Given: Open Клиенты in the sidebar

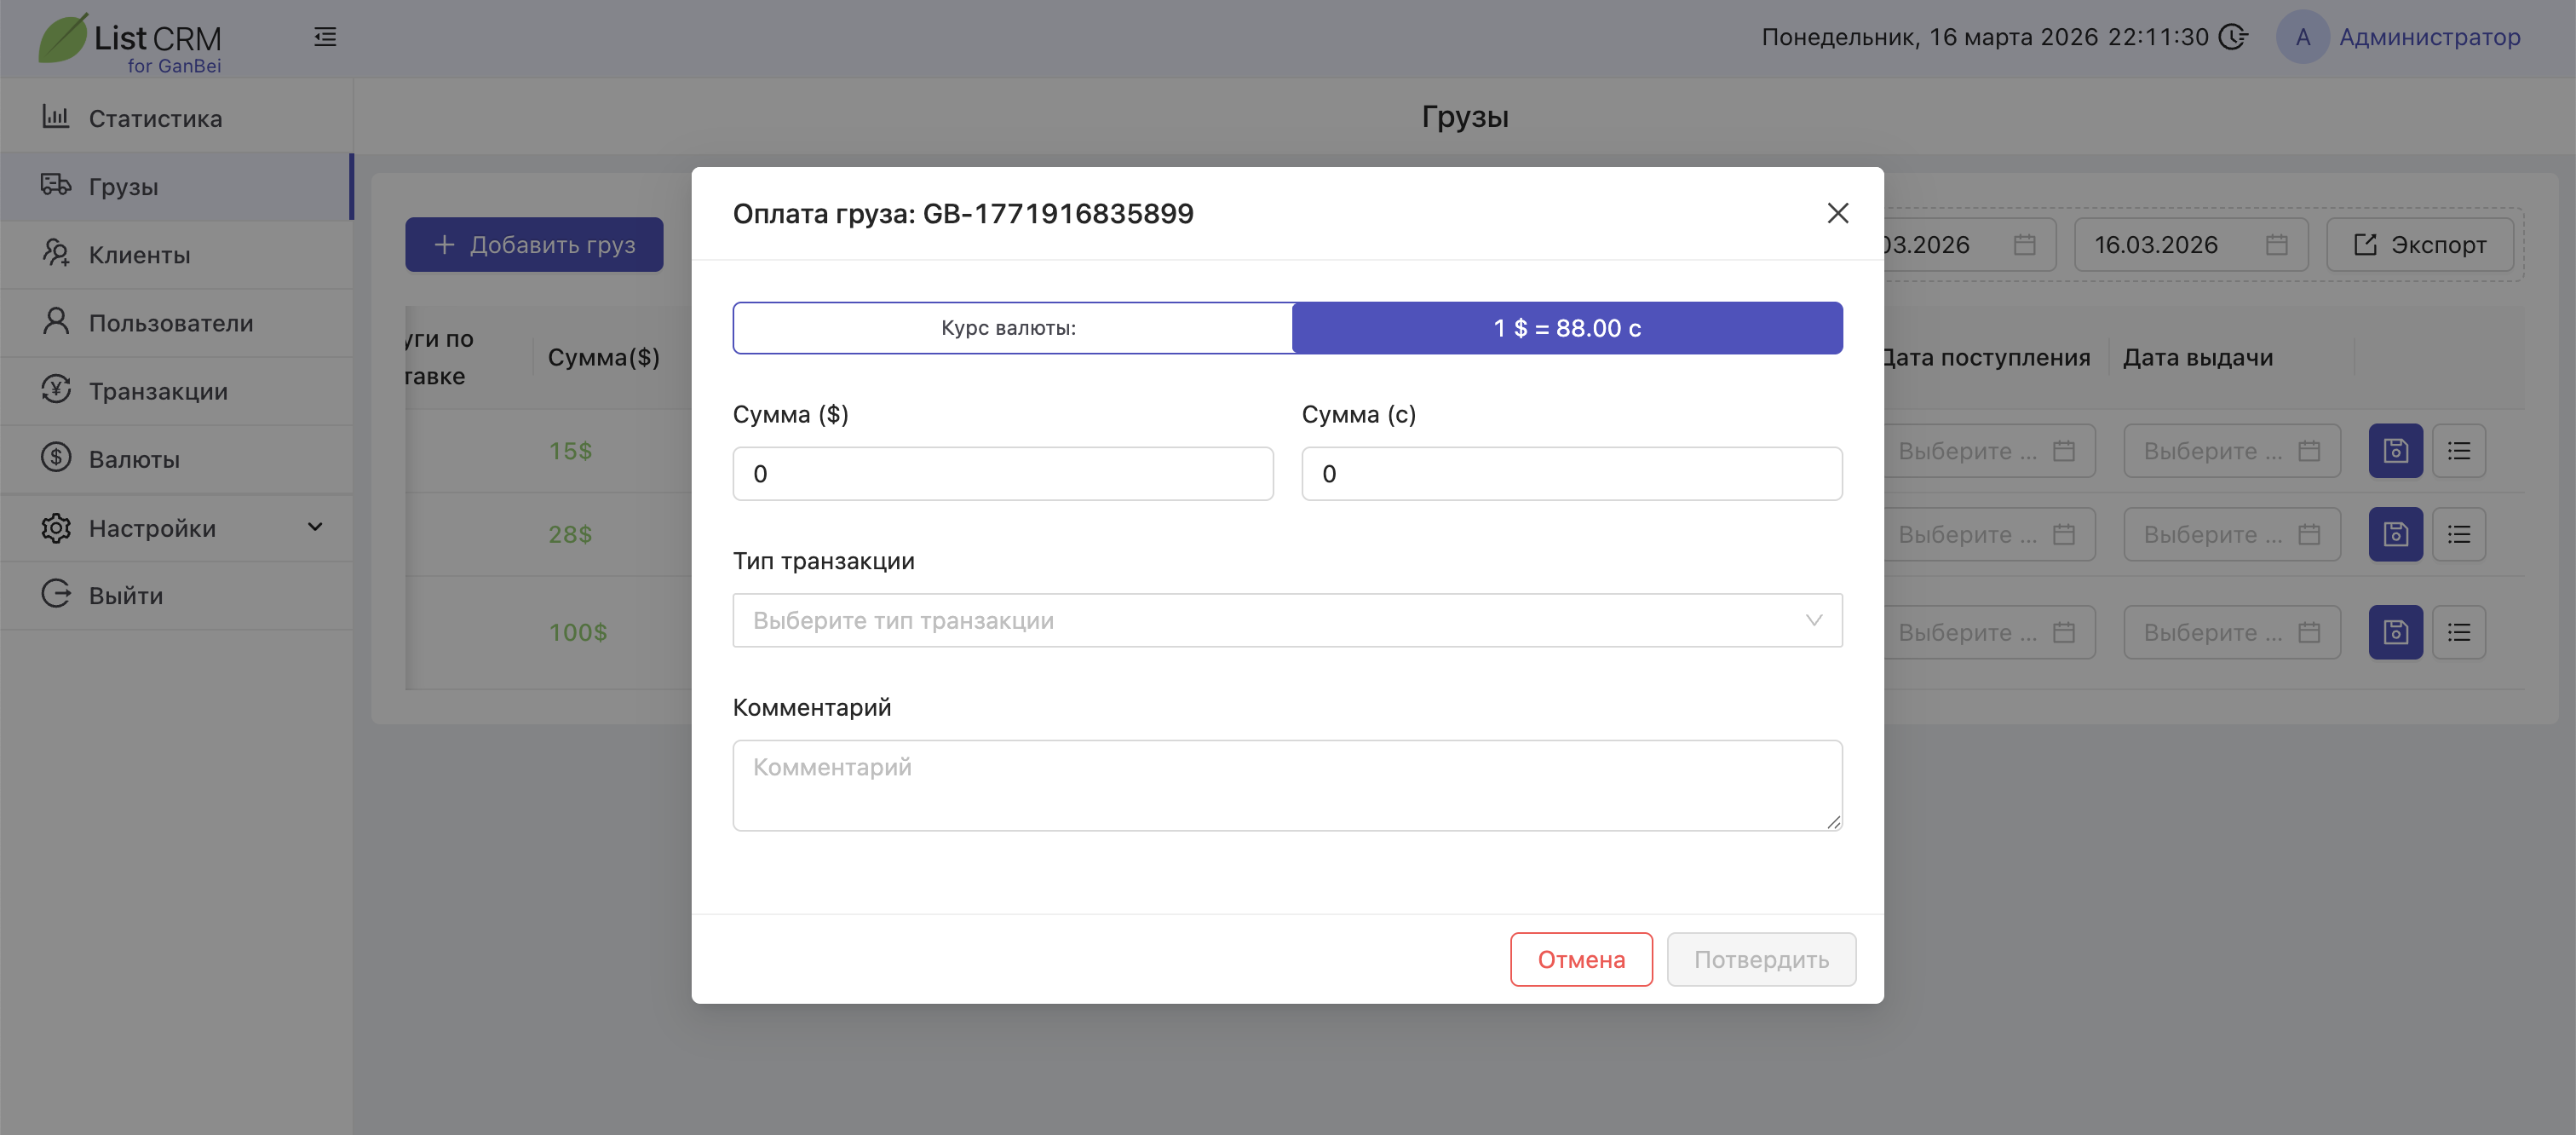Looking at the screenshot, I should [x=139, y=255].
